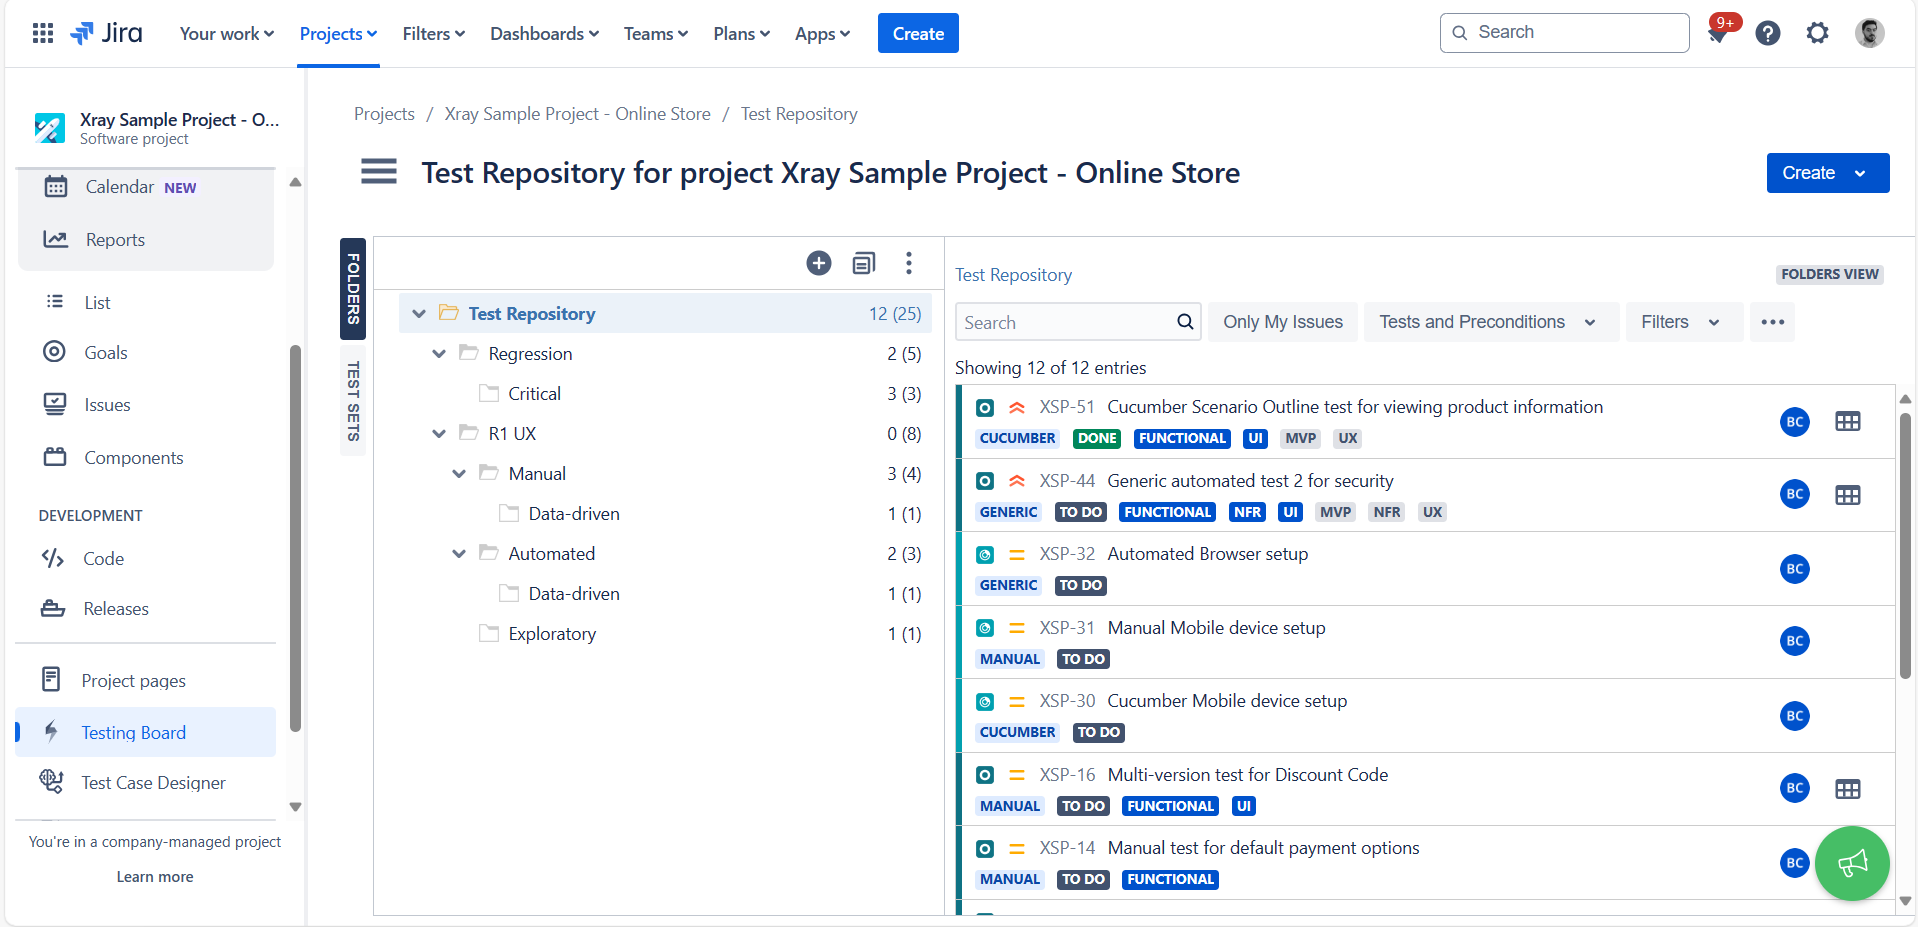This screenshot has width=1918, height=927.
Task: Open the blue Create dropdown on page
Action: pos(1828,173)
